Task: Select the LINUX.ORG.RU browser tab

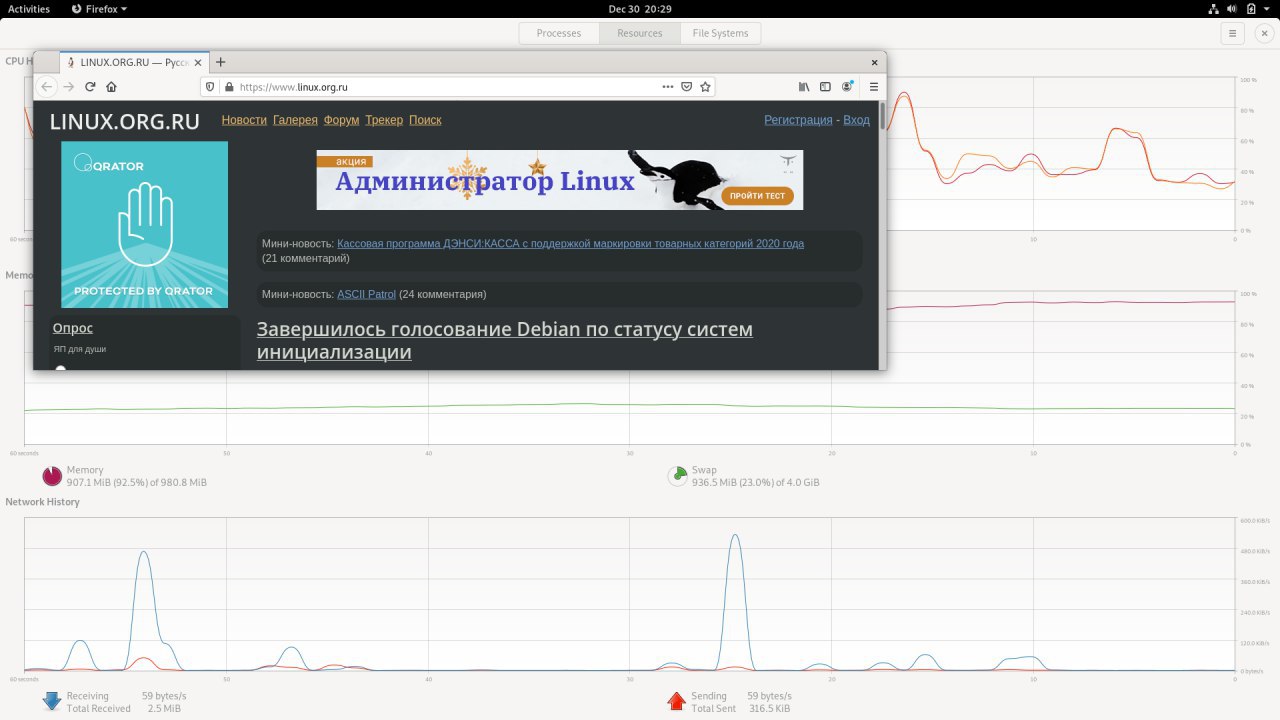Action: tap(133, 62)
